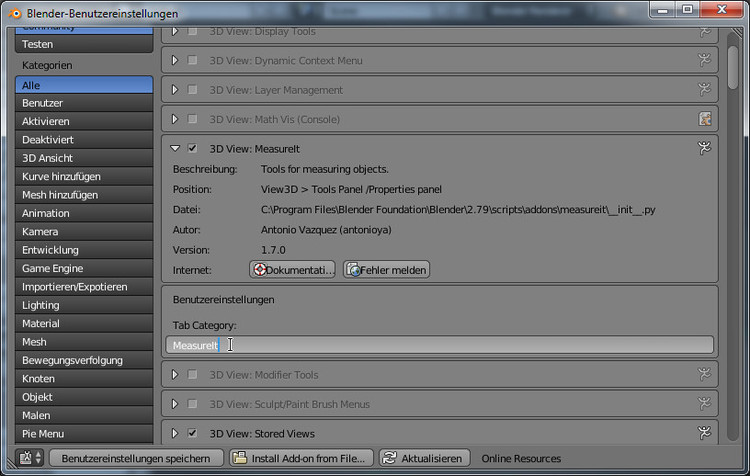Select the Lighting category
Image resolution: width=750 pixels, height=476 pixels.
coord(84,305)
